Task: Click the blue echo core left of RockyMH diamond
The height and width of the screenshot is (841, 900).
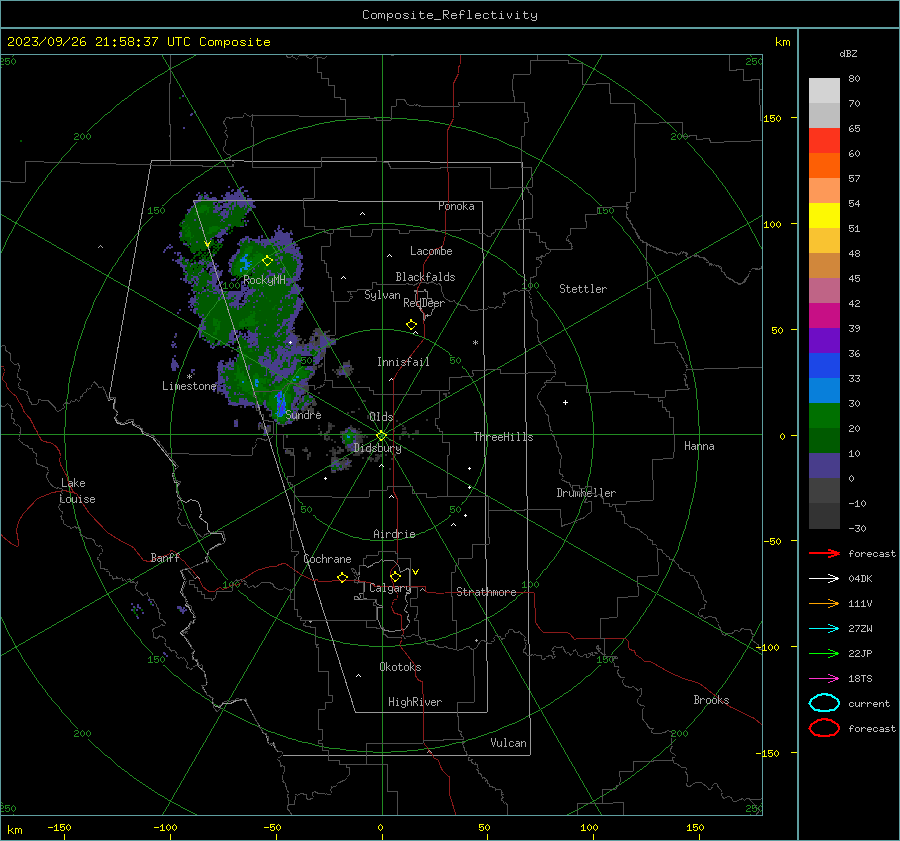Action: [x=245, y=263]
